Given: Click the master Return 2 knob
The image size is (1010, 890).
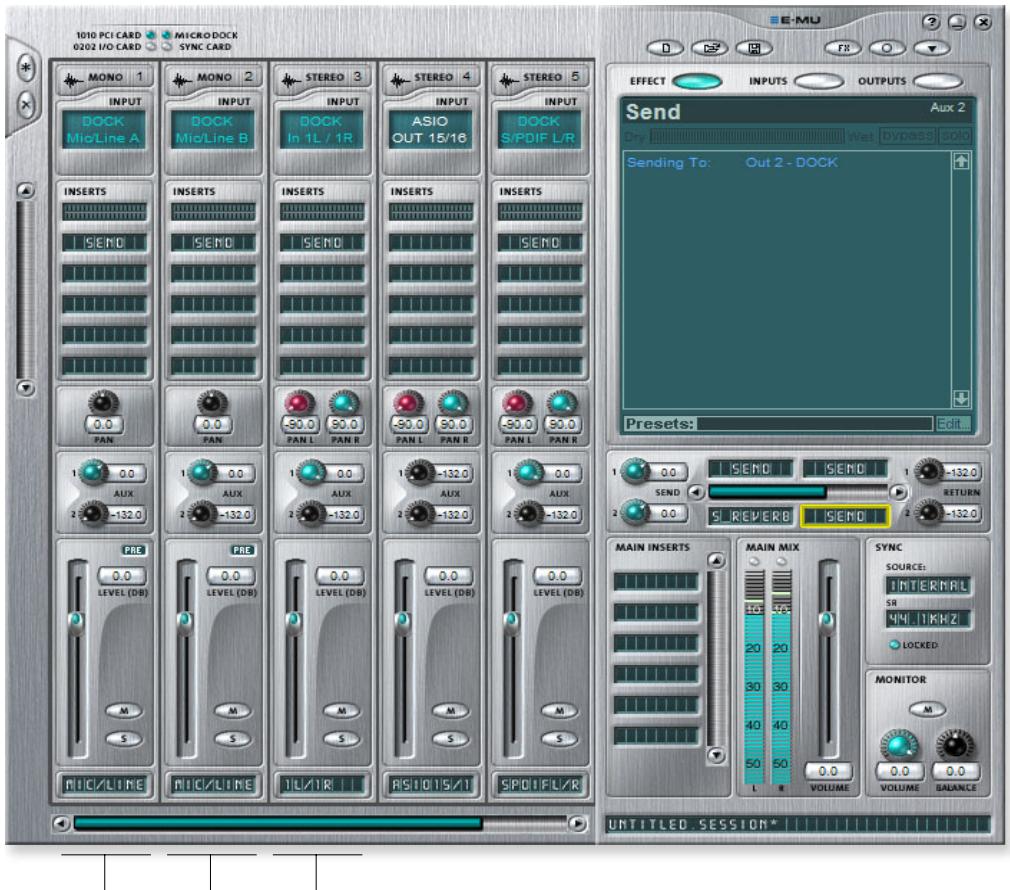Looking at the screenshot, I should click(x=929, y=512).
